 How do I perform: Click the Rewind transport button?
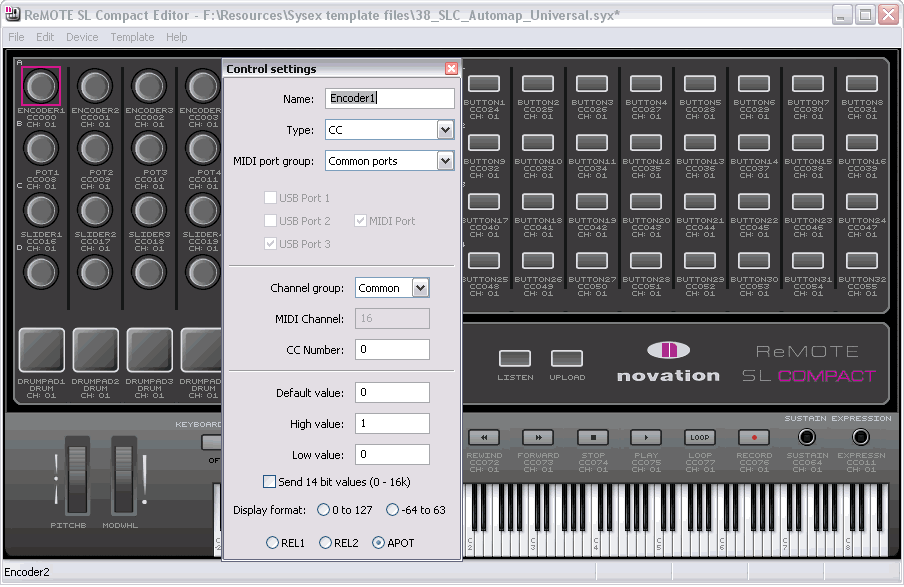[x=484, y=438]
